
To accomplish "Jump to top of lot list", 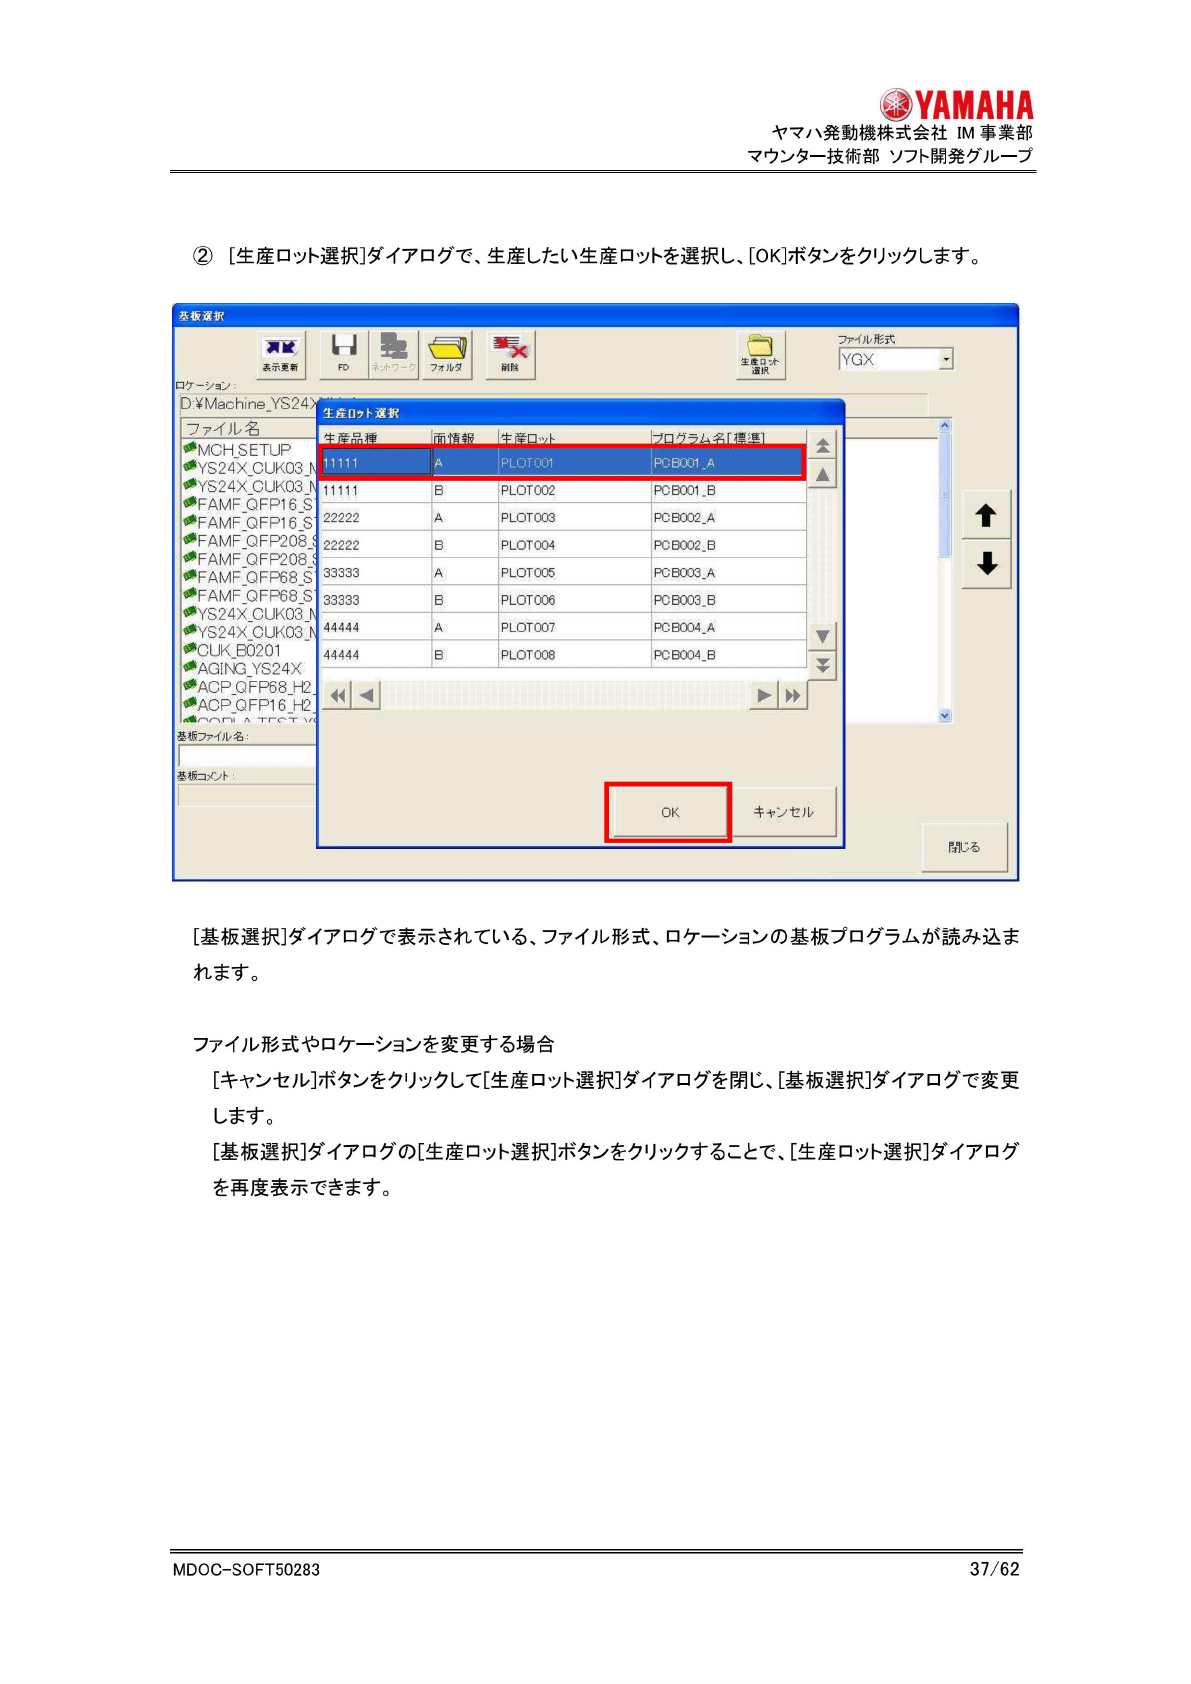I will tap(822, 446).
